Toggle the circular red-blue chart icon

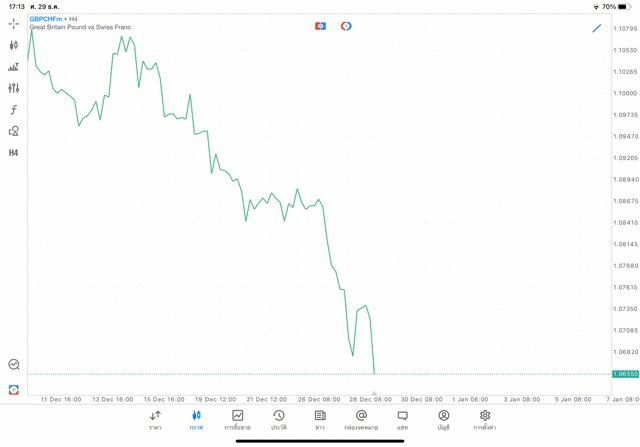click(346, 26)
